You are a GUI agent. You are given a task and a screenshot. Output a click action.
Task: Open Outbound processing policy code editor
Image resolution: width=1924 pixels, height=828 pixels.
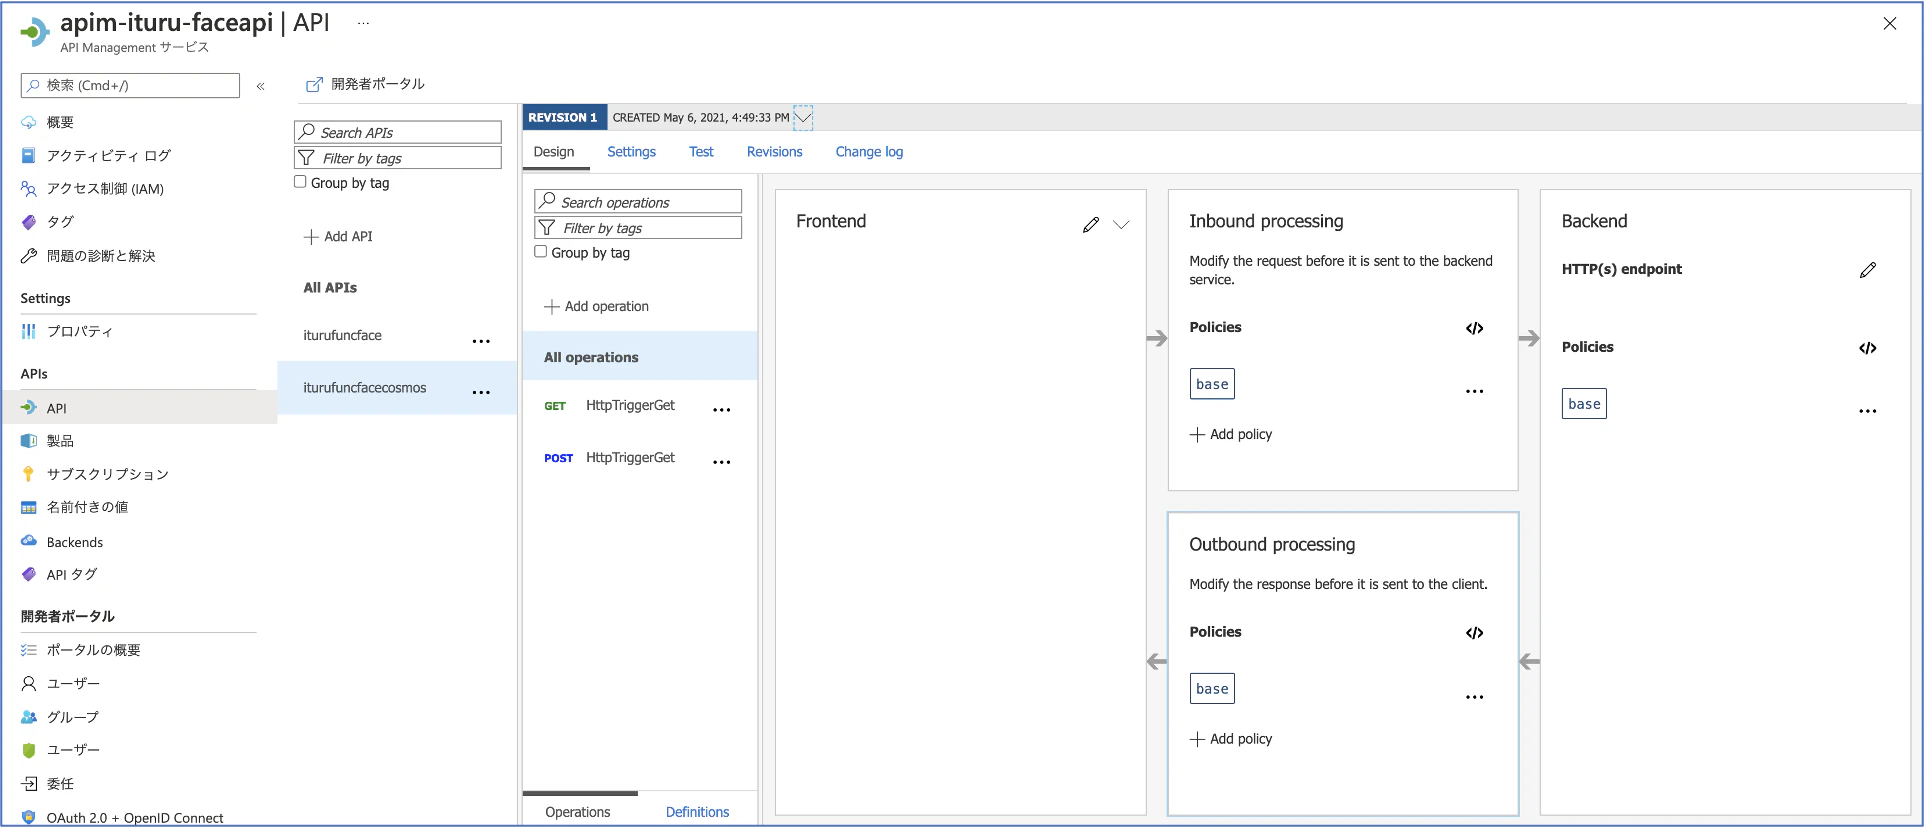pyautogui.click(x=1475, y=633)
